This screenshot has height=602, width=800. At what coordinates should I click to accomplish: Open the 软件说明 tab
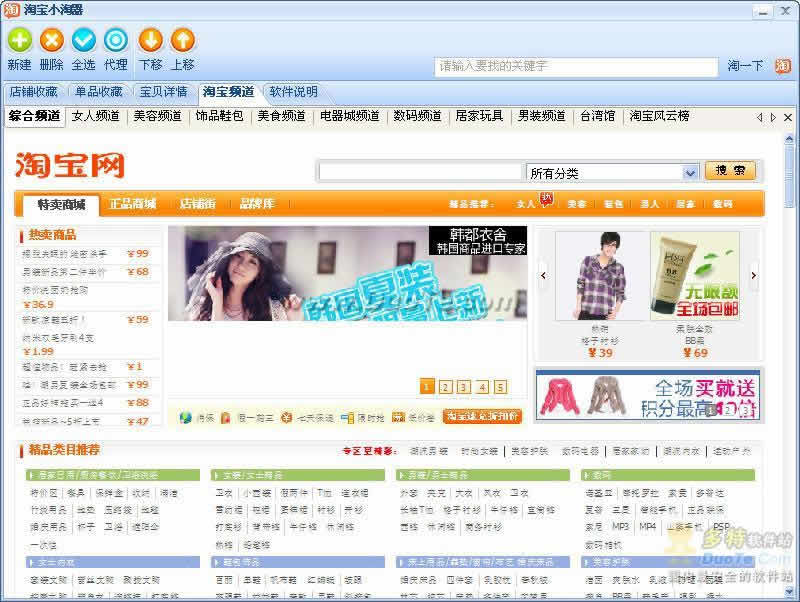[x=293, y=92]
